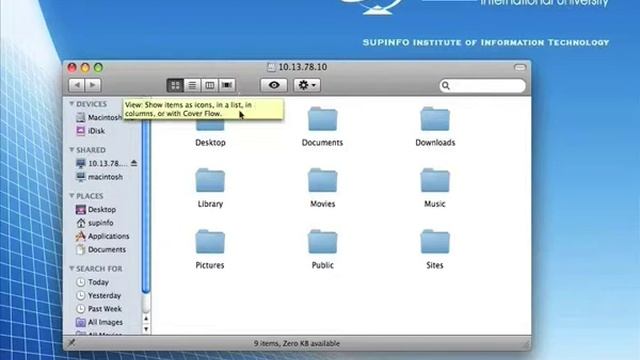This screenshot has width=640, height=360.
Task: Go back with the left arrow button
Action: (77, 85)
